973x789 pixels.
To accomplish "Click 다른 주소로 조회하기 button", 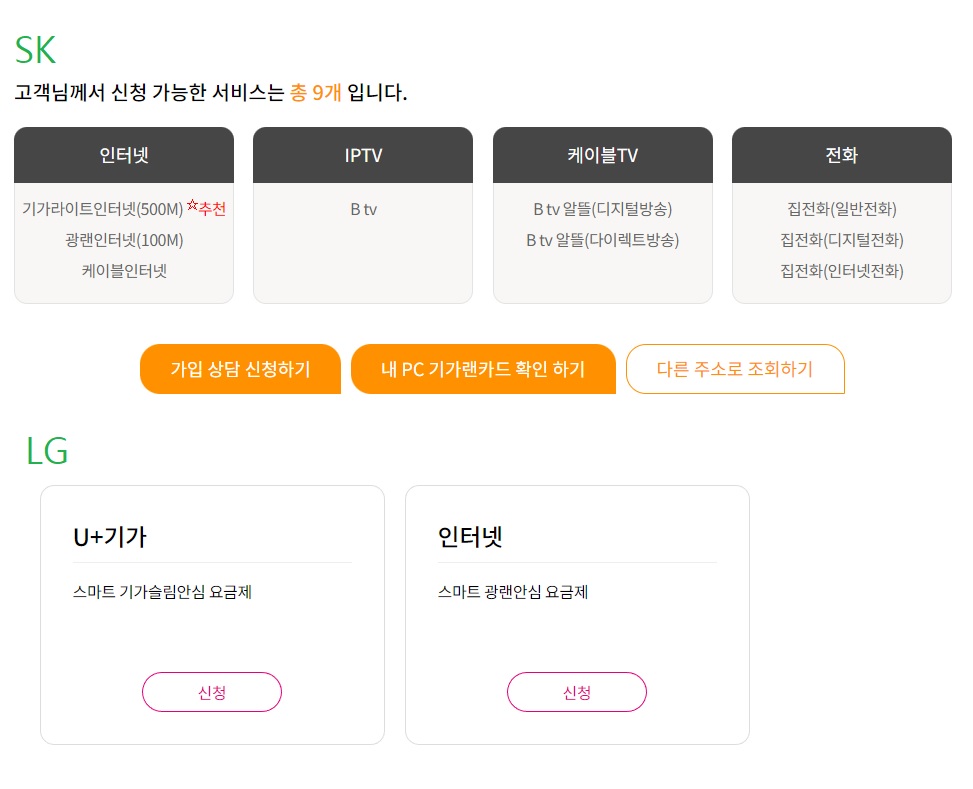I will tap(735, 369).
